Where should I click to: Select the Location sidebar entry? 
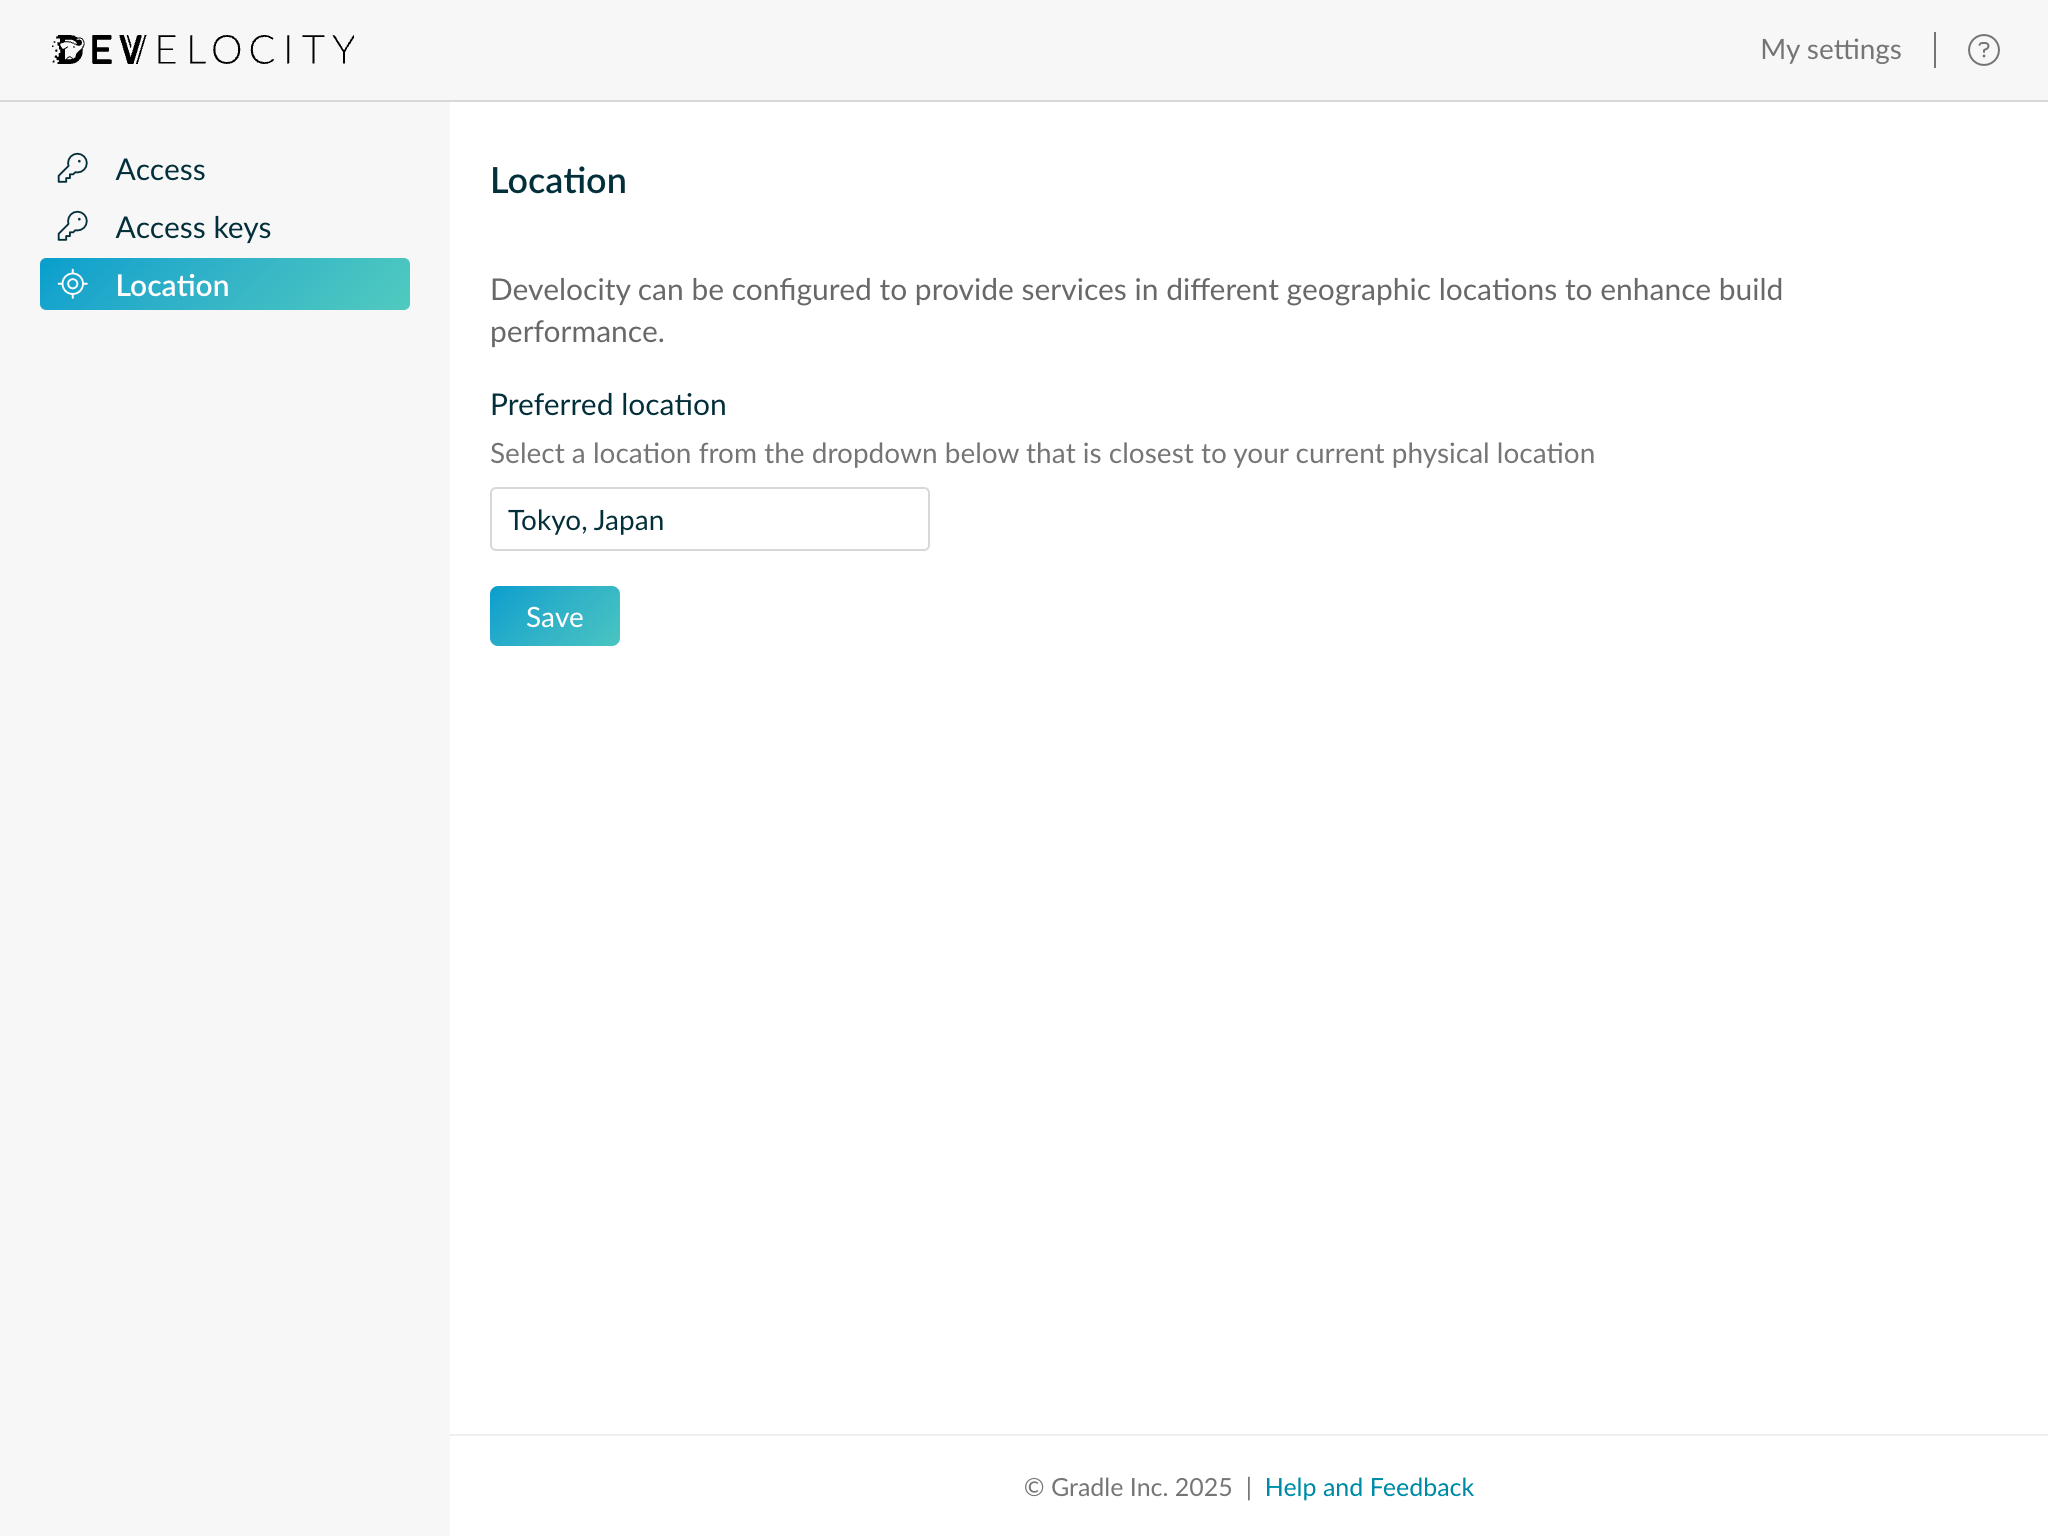pyautogui.click(x=173, y=285)
